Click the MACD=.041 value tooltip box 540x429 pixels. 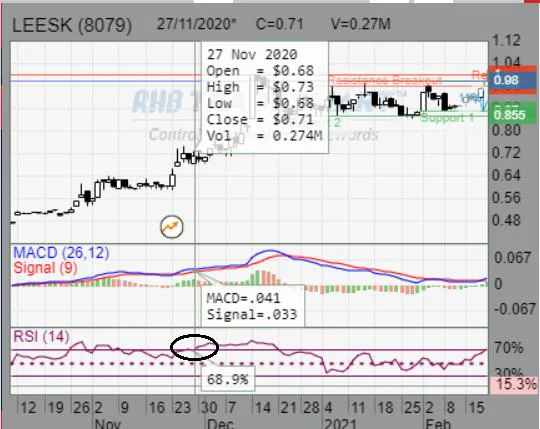click(x=253, y=306)
